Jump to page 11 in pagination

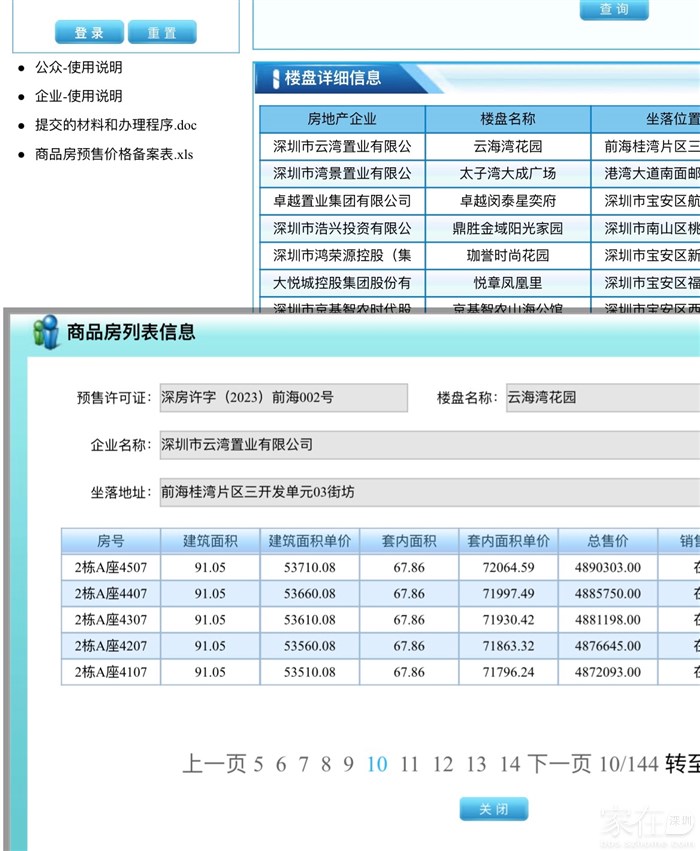tap(409, 765)
